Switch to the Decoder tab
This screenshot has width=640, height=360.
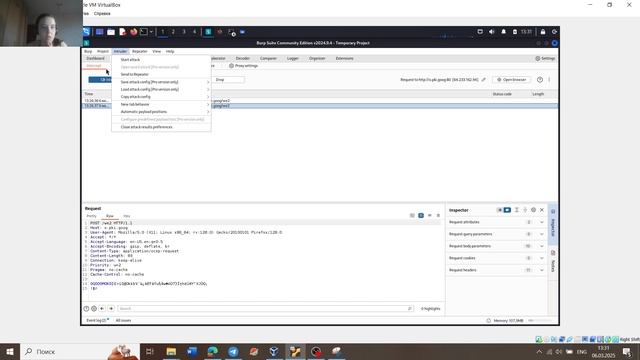click(x=242, y=58)
